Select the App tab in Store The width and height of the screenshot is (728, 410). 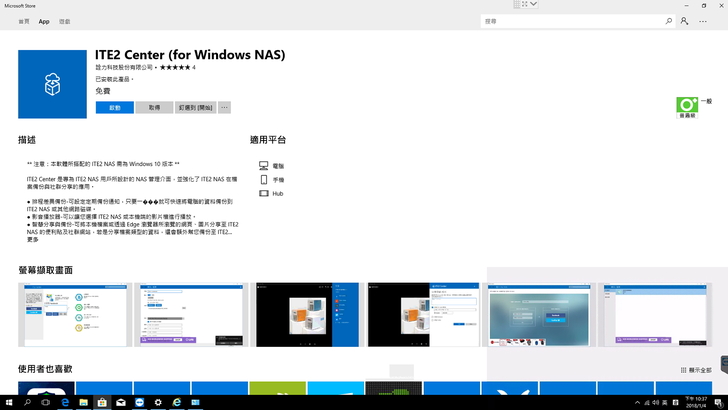44,21
